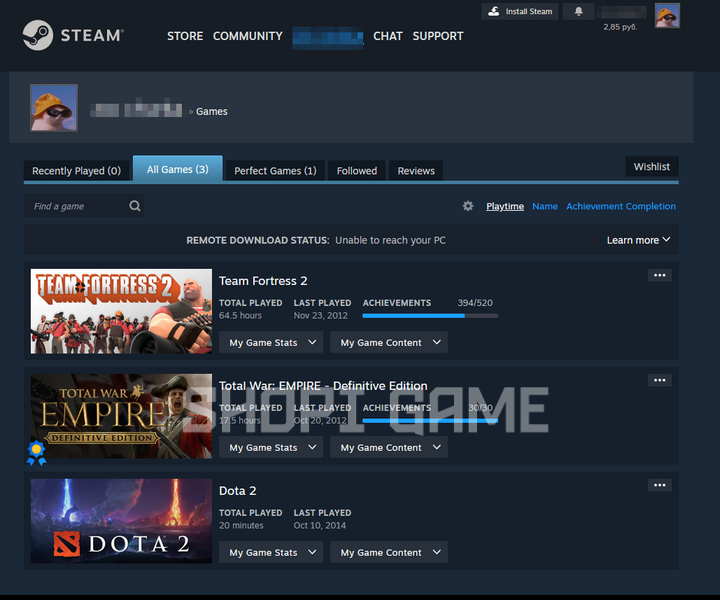Switch to Recently Played (0) tab

(76, 171)
